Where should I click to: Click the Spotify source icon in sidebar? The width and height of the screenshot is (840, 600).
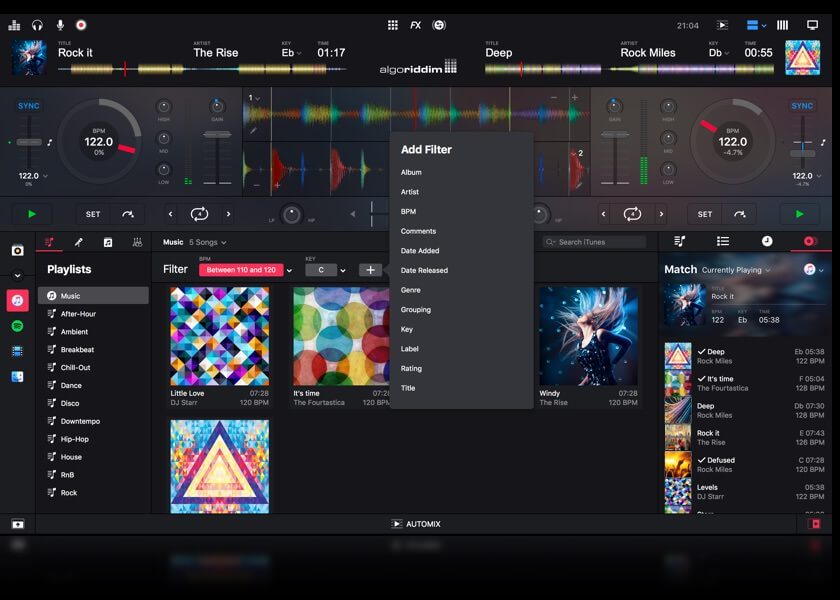click(18, 325)
